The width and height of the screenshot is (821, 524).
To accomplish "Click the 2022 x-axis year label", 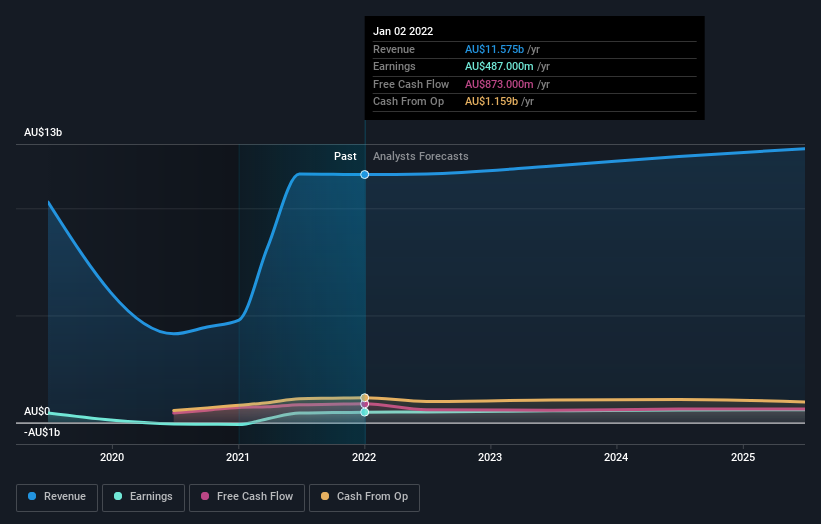I will [x=364, y=457].
